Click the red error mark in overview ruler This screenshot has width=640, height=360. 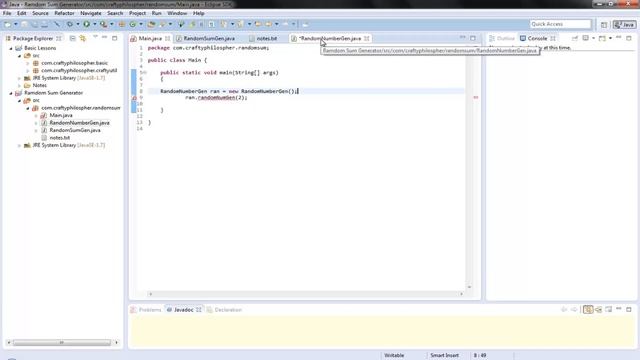pyautogui.click(x=476, y=97)
